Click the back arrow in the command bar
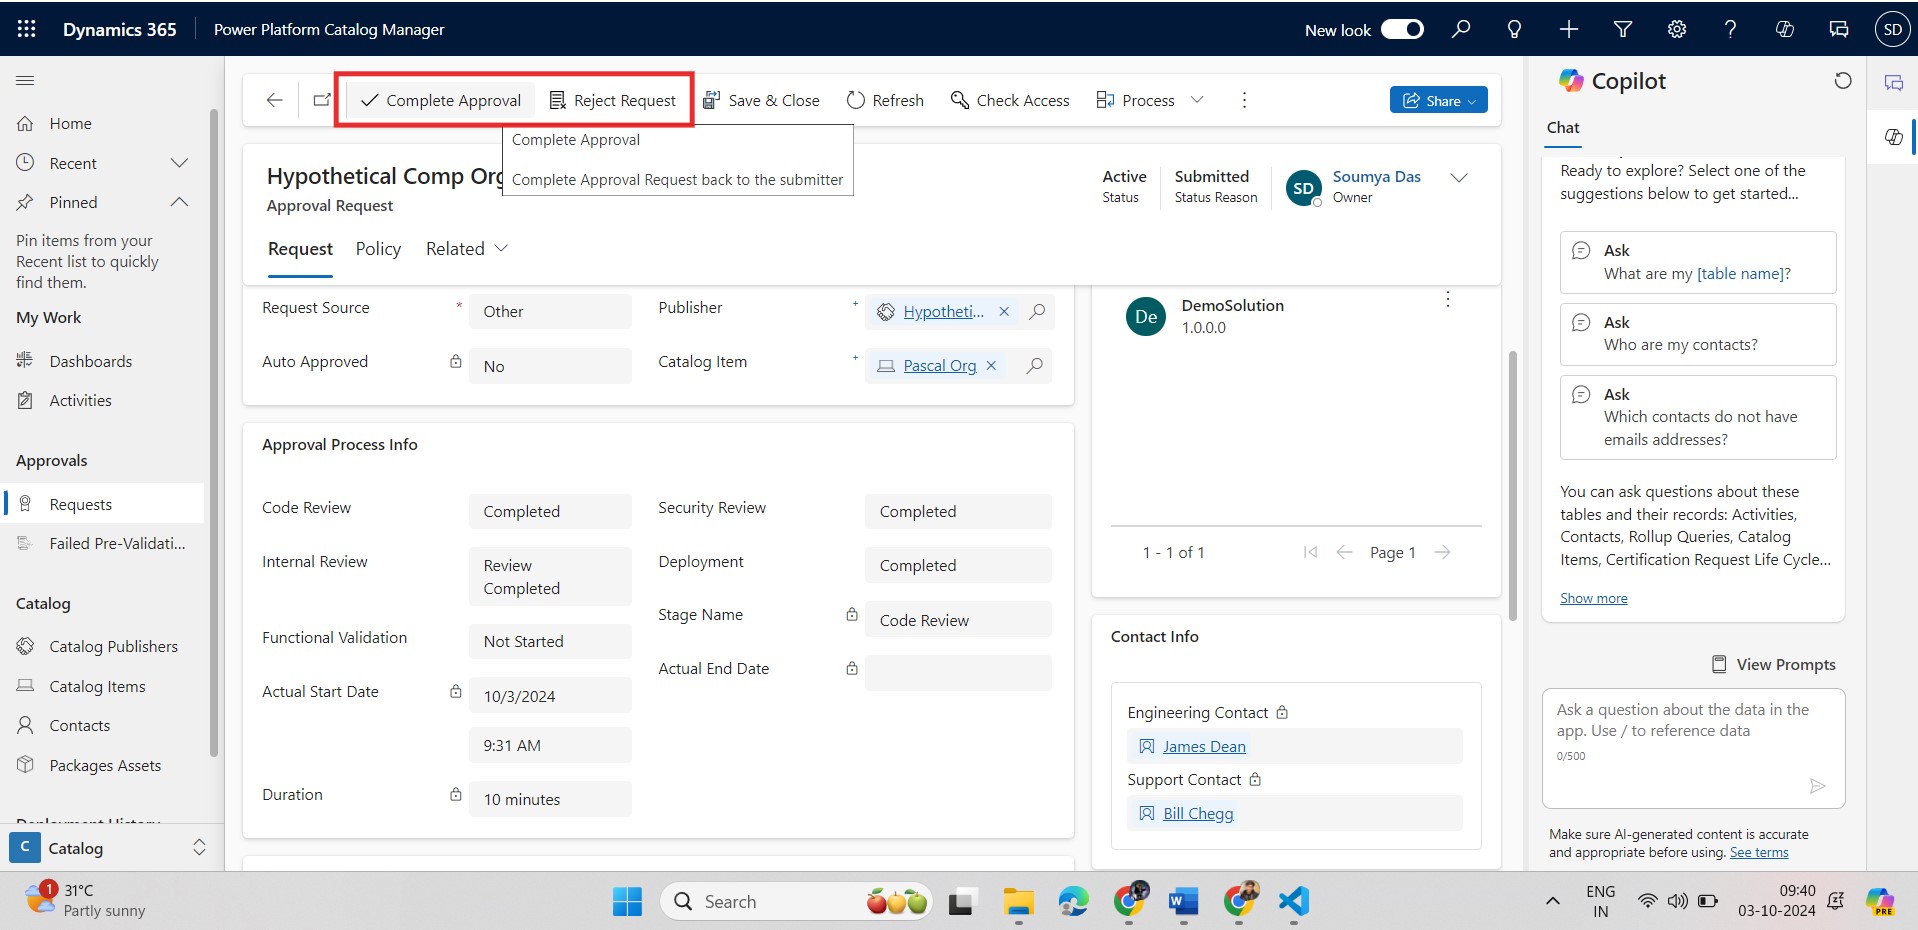The height and width of the screenshot is (930, 1918). tap(274, 100)
